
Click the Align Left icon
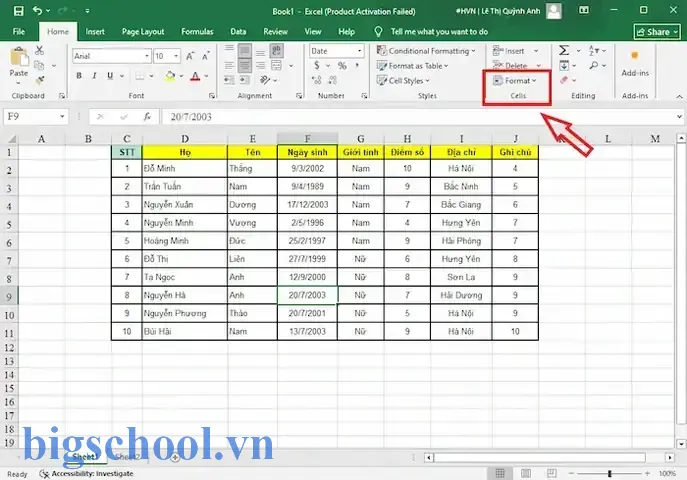click(x=229, y=66)
